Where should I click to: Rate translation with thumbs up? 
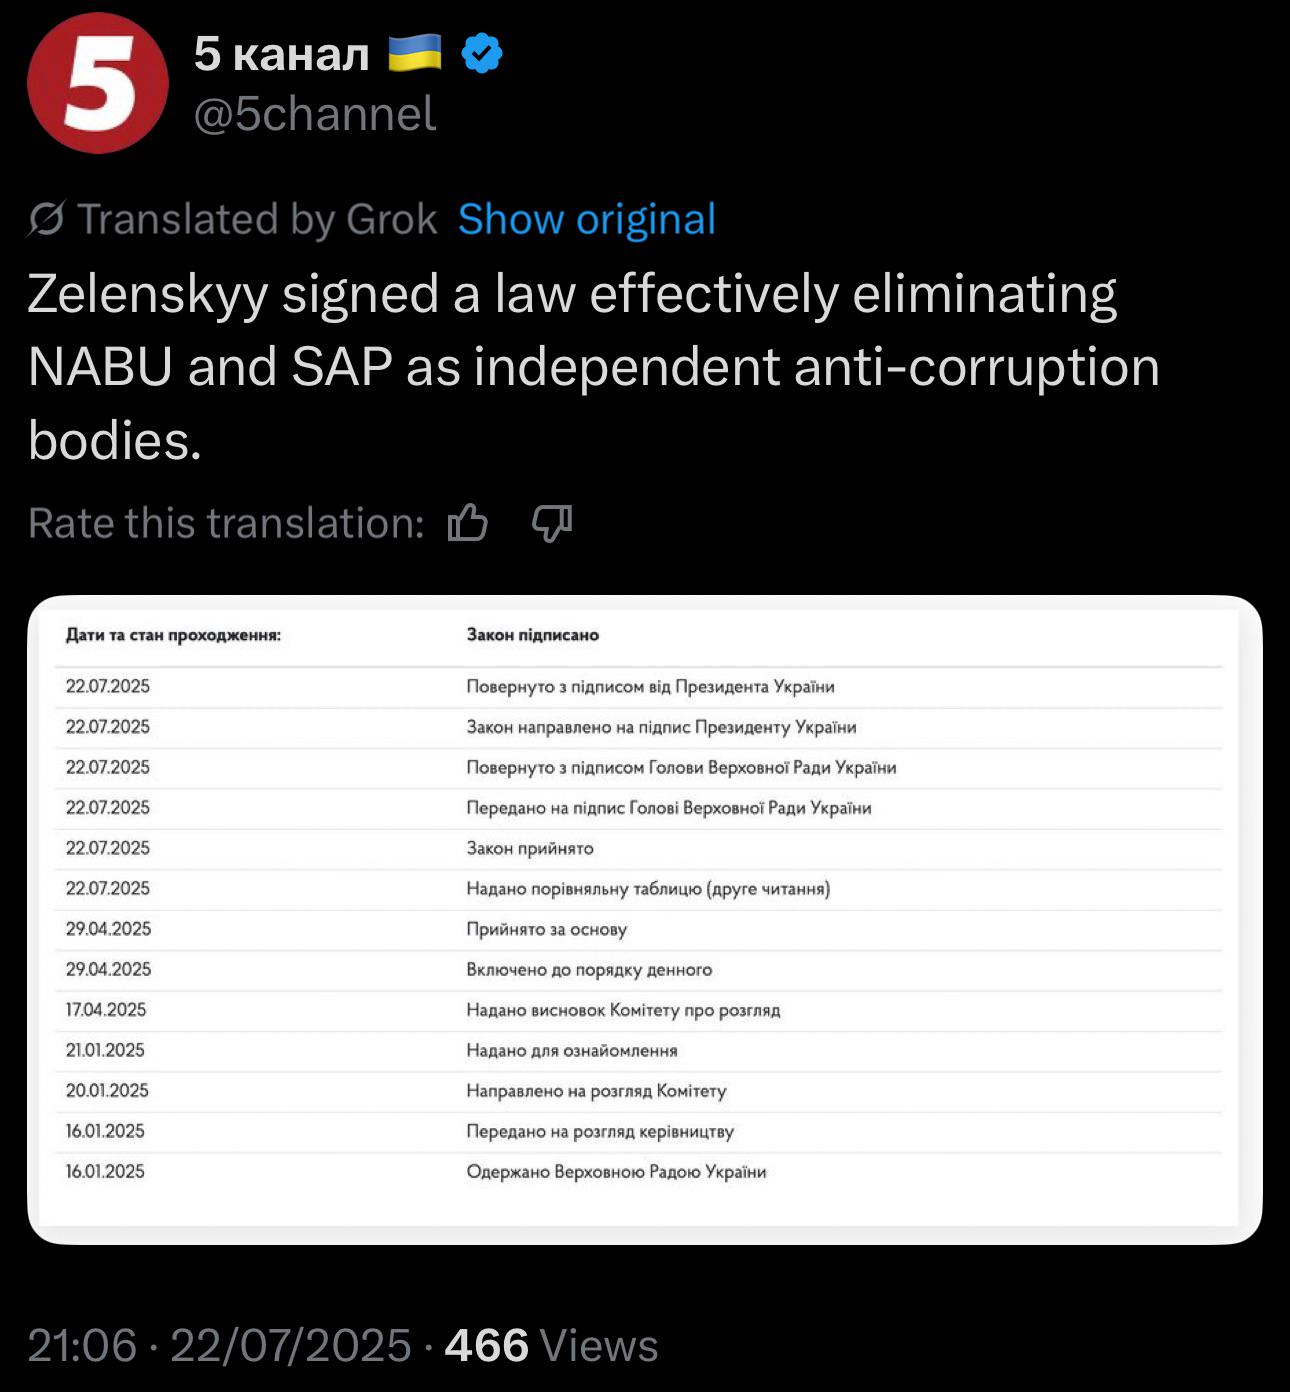[x=467, y=523]
